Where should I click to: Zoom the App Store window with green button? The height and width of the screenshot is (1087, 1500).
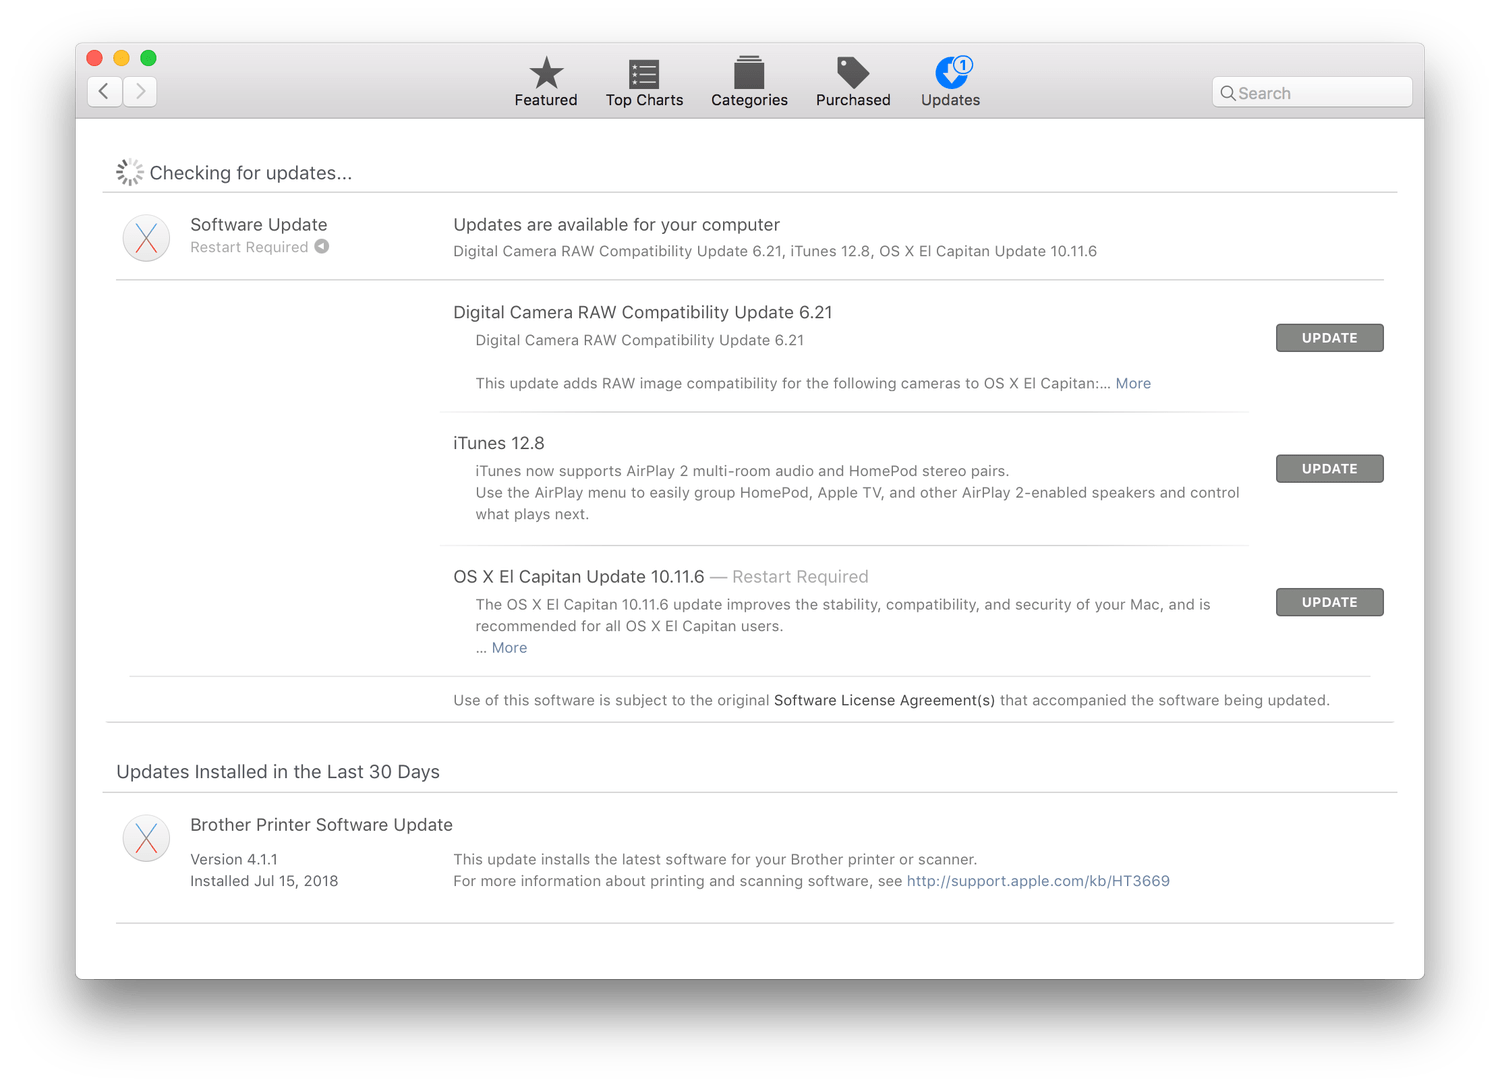[148, 58]
